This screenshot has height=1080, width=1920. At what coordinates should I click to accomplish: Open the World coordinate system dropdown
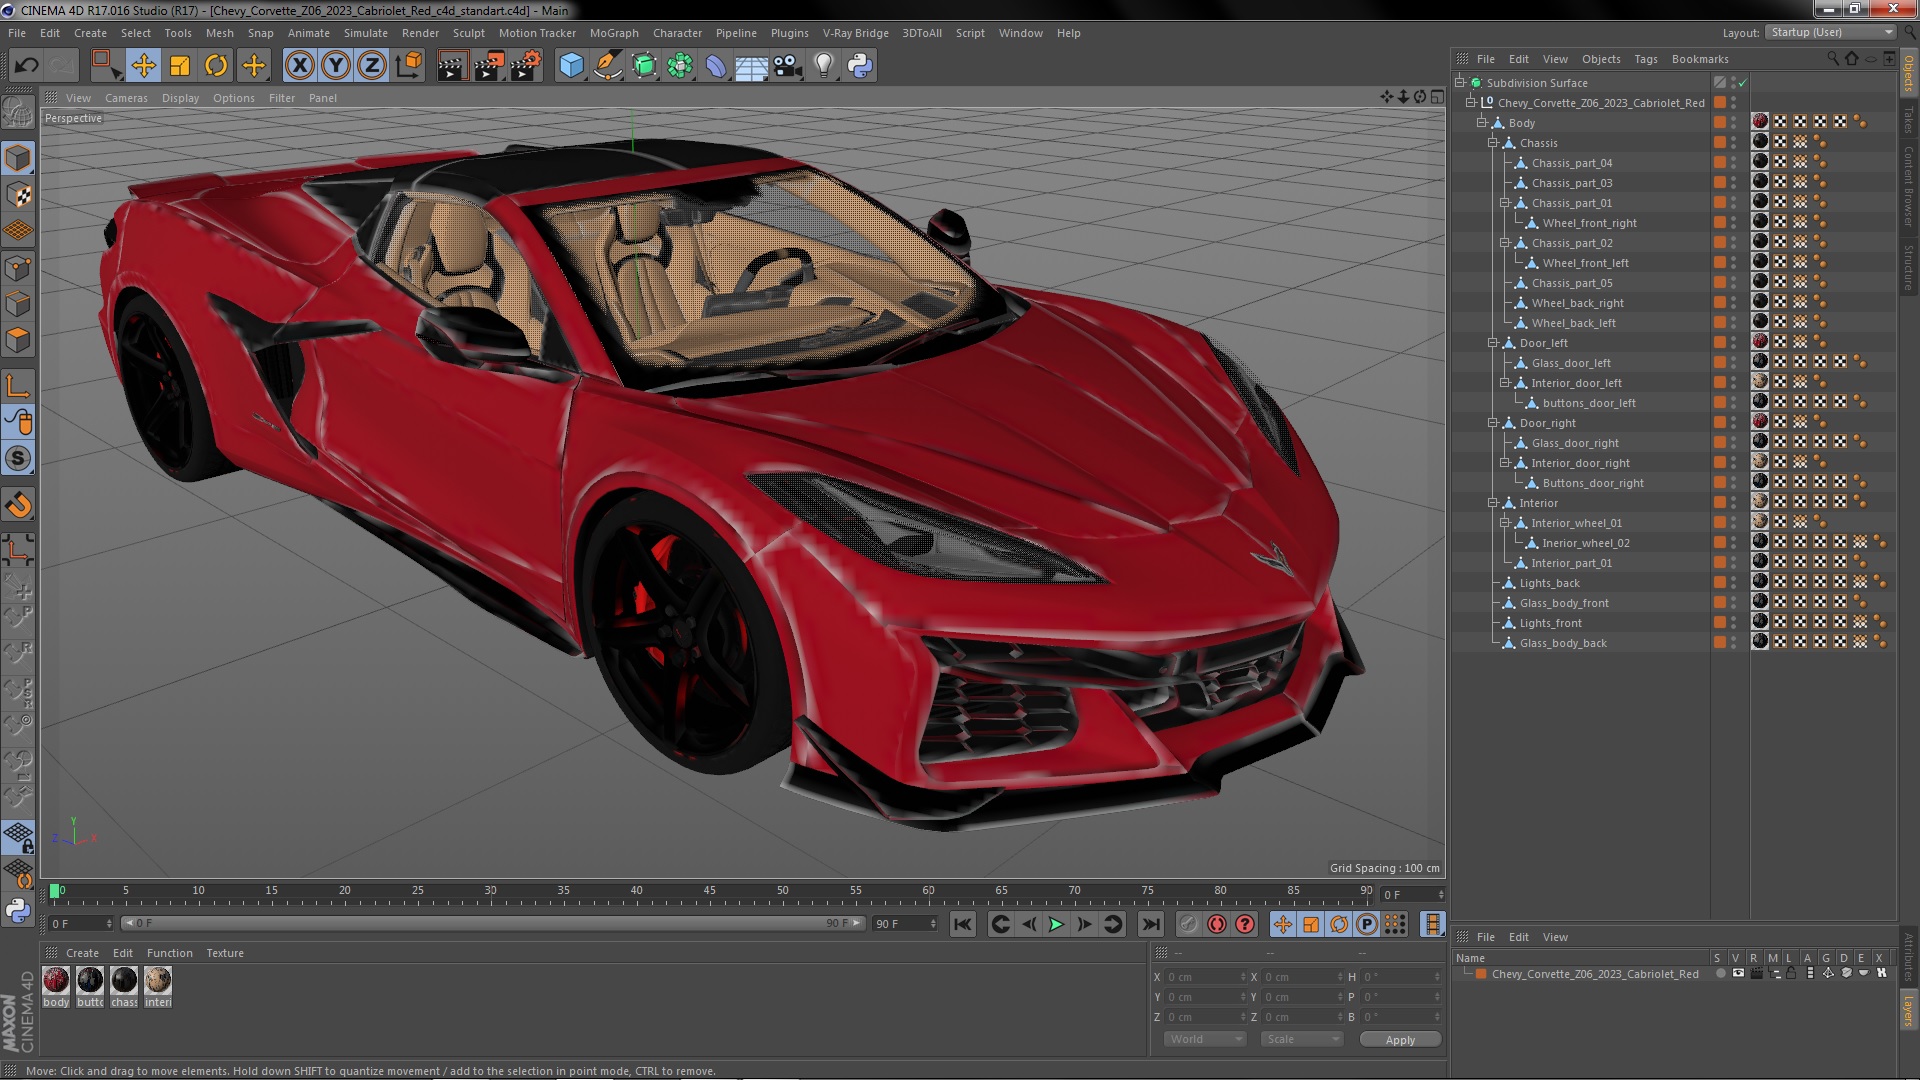click(1206, 1039)
